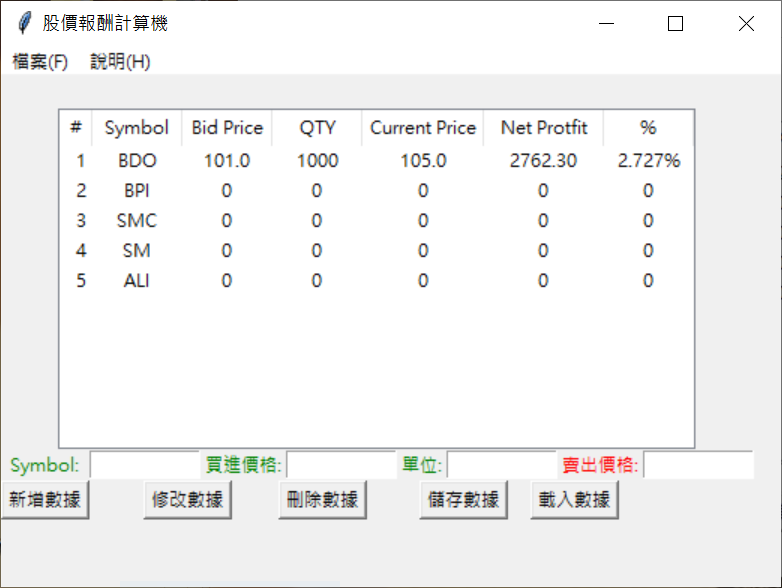This screenshot has height=588, width=782.
Task: Focus the 賣出價格 input field
Action: click(x=697, y=465)
